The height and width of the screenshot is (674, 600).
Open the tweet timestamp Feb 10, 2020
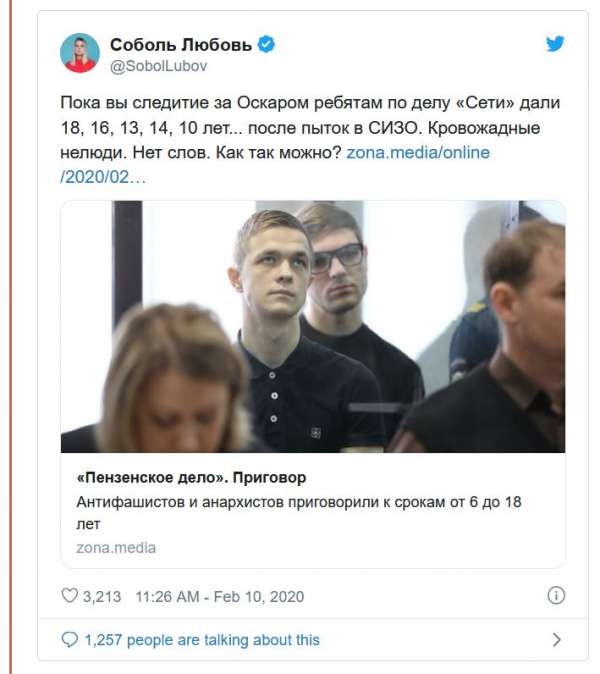(x=259, y=597)
